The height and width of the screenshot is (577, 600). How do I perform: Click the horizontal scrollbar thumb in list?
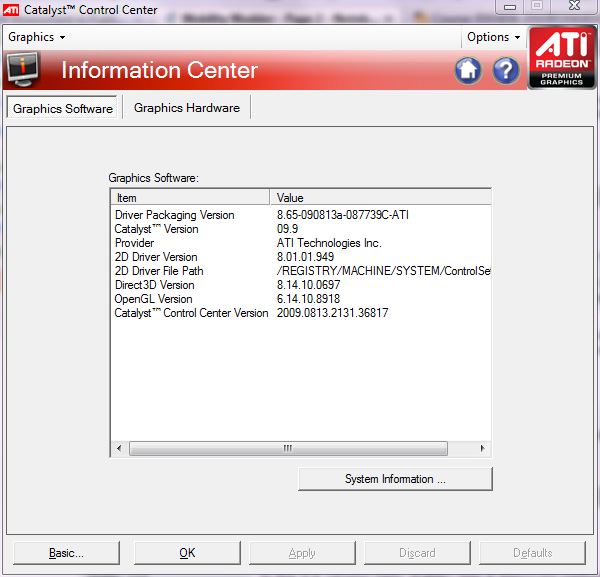pos(288,448)
